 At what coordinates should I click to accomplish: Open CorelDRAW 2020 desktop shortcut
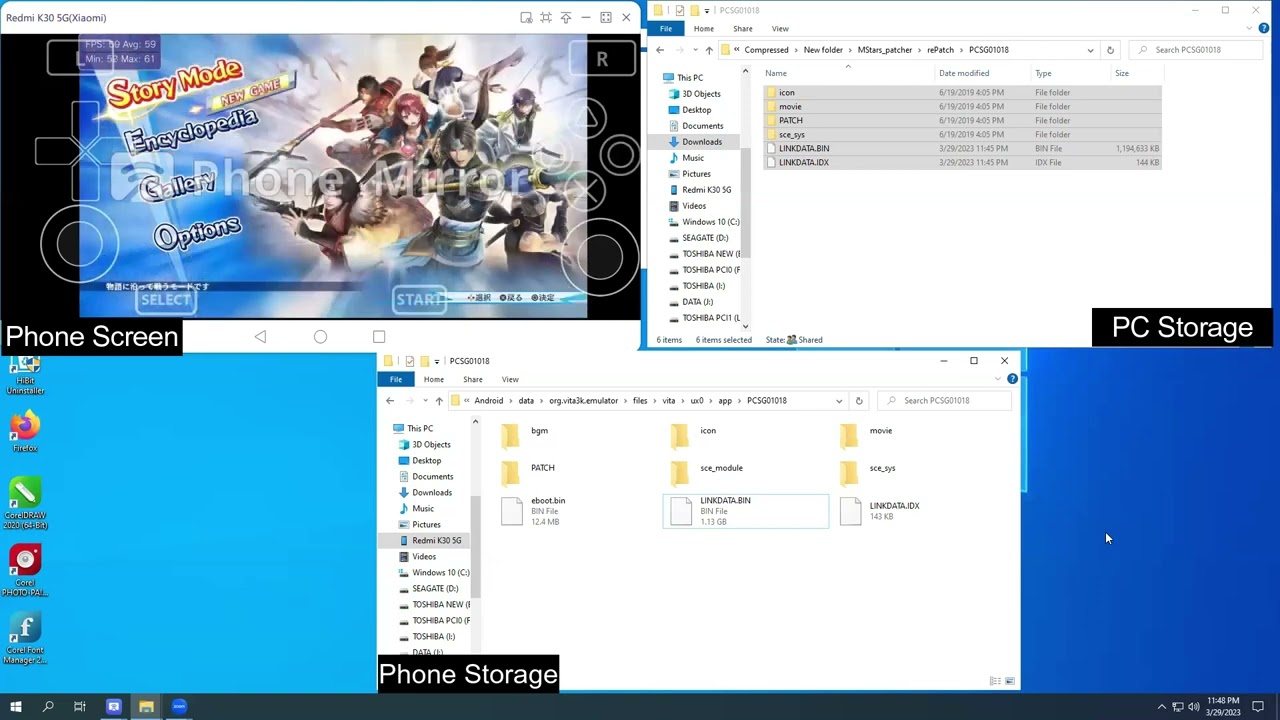point(25,505)
